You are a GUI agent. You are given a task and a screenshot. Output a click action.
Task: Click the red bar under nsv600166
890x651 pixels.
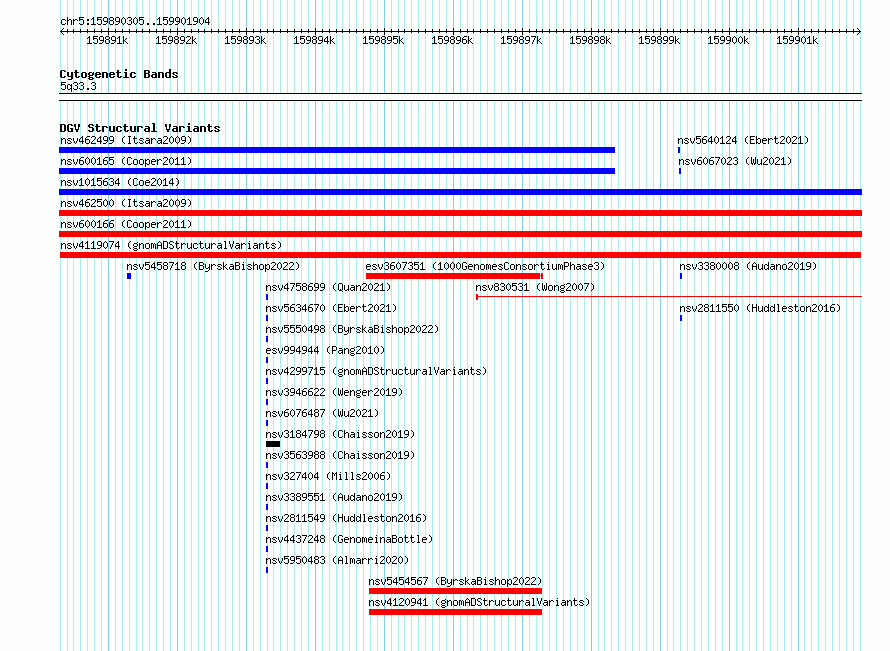(x=460, y=234)
